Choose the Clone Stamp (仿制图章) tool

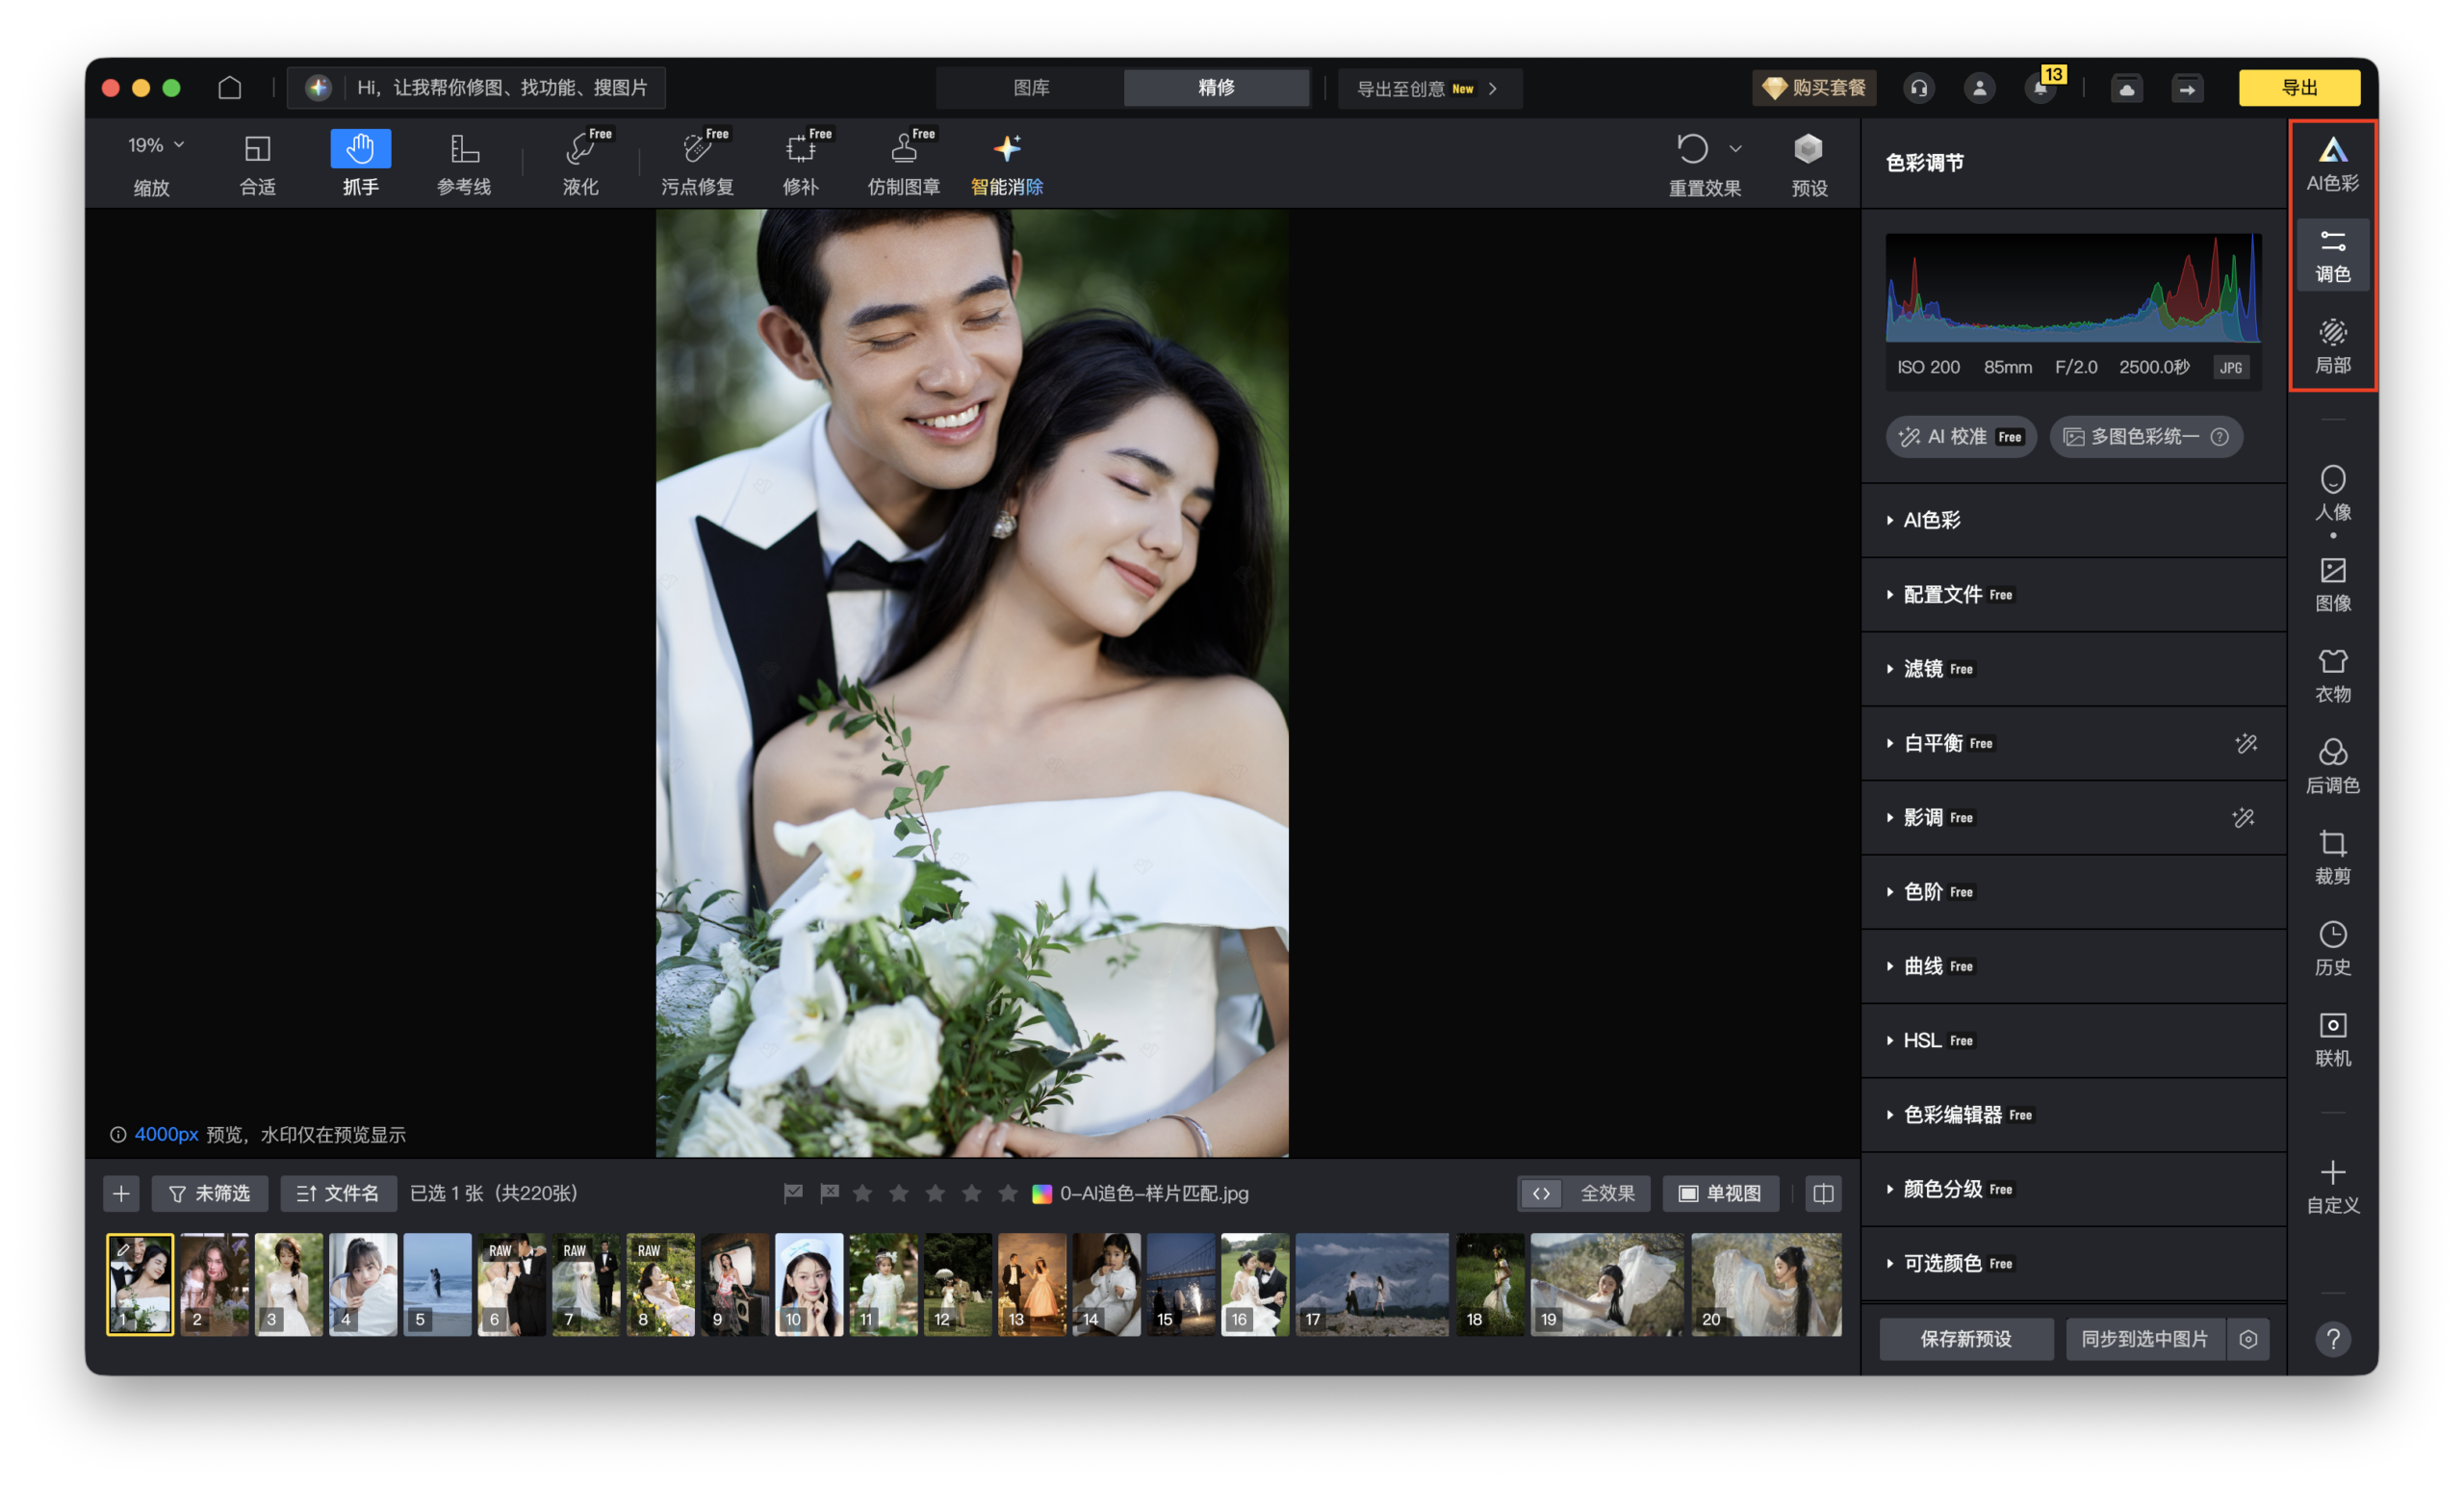coord(903,162)
